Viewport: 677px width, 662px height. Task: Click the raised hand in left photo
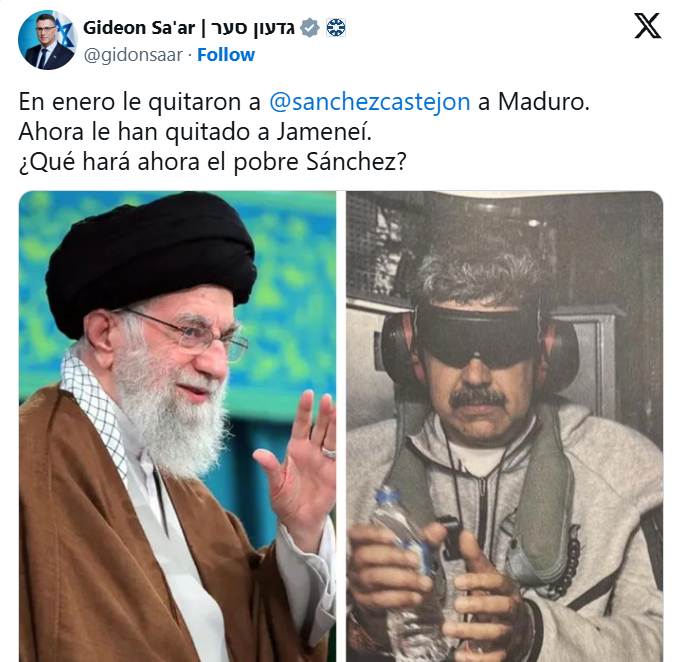[x=298, y=464]
